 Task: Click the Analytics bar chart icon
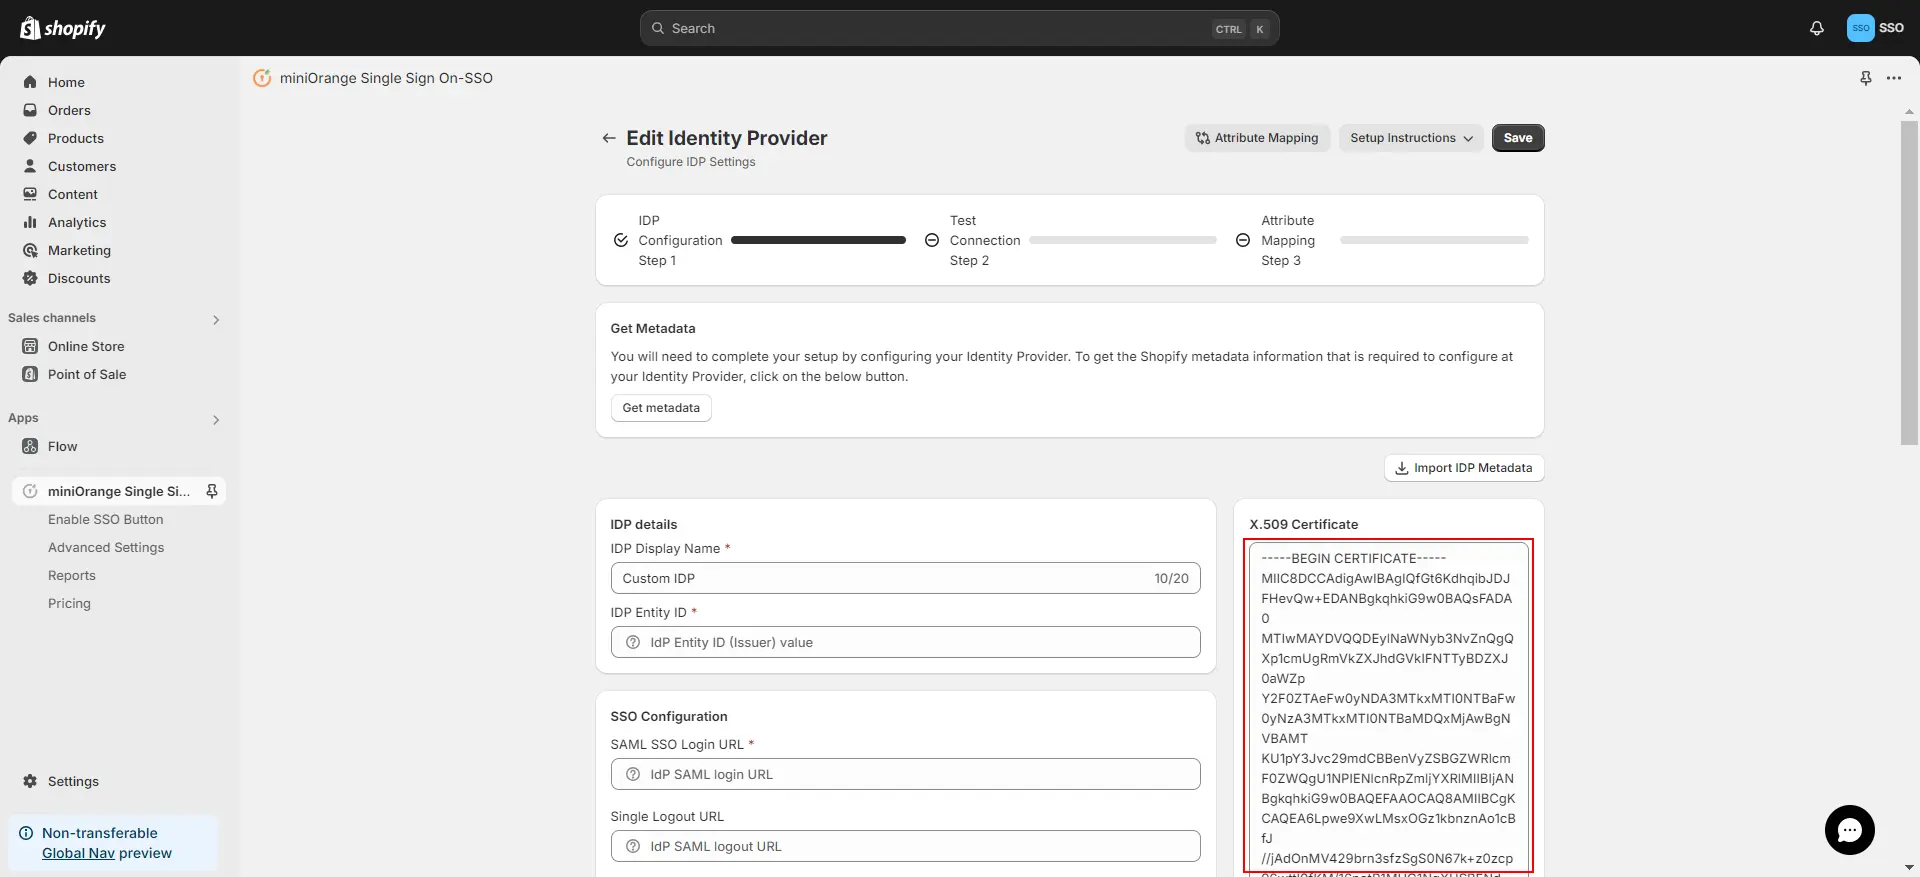[30, 222]
